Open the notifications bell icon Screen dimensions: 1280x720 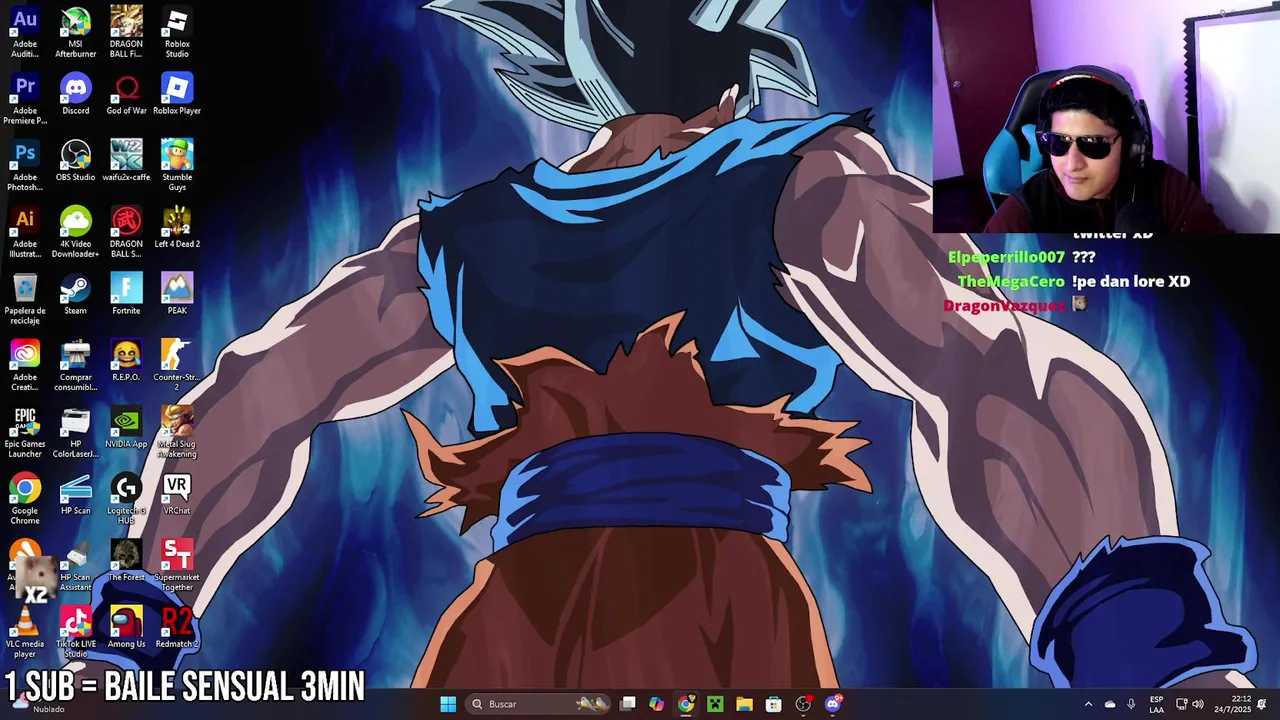pos(1262,704)
